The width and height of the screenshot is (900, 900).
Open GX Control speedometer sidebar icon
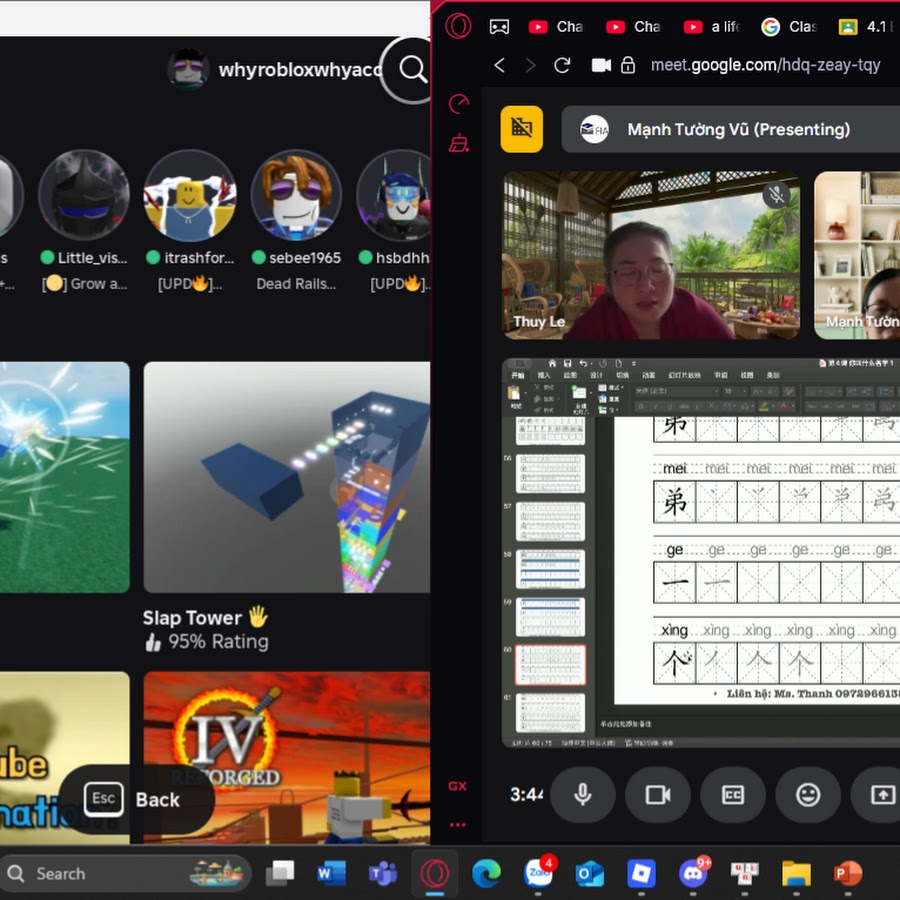(x=459, y=104)
